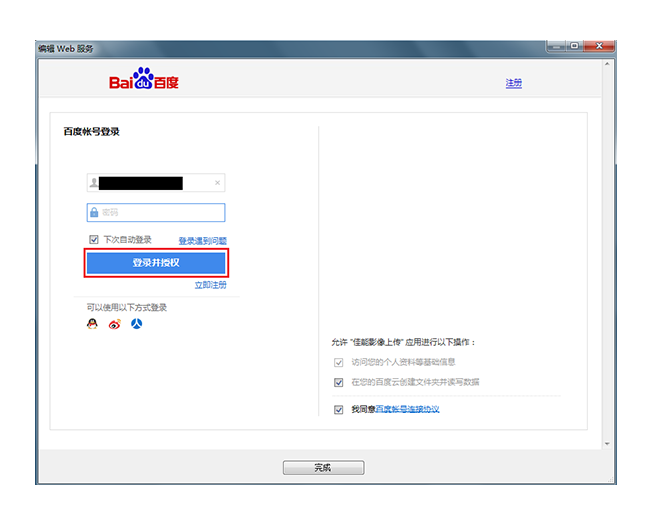Screen dimensions: 652x525
Task: Click the user avatar icon in the username field
Action: coord(94,182)
